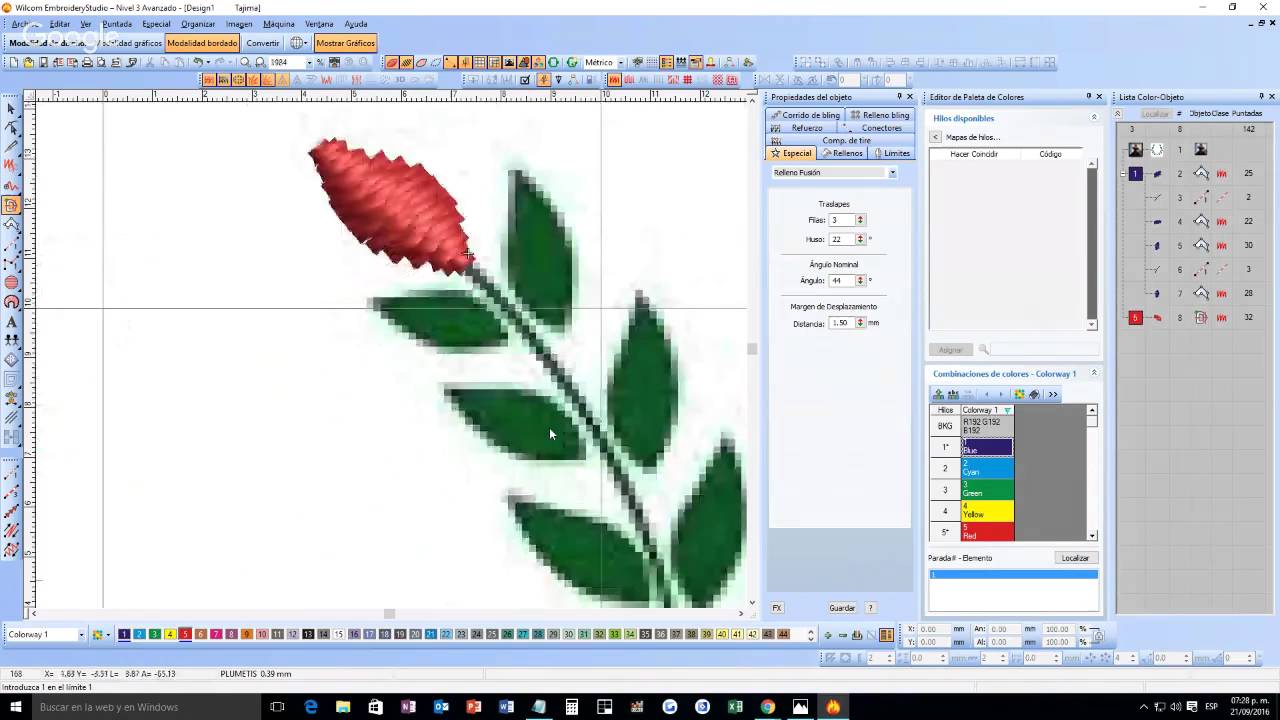Click Localizar button in Parada# section
Screen dimensions: 1280x720
click(x=1076, y=558)
